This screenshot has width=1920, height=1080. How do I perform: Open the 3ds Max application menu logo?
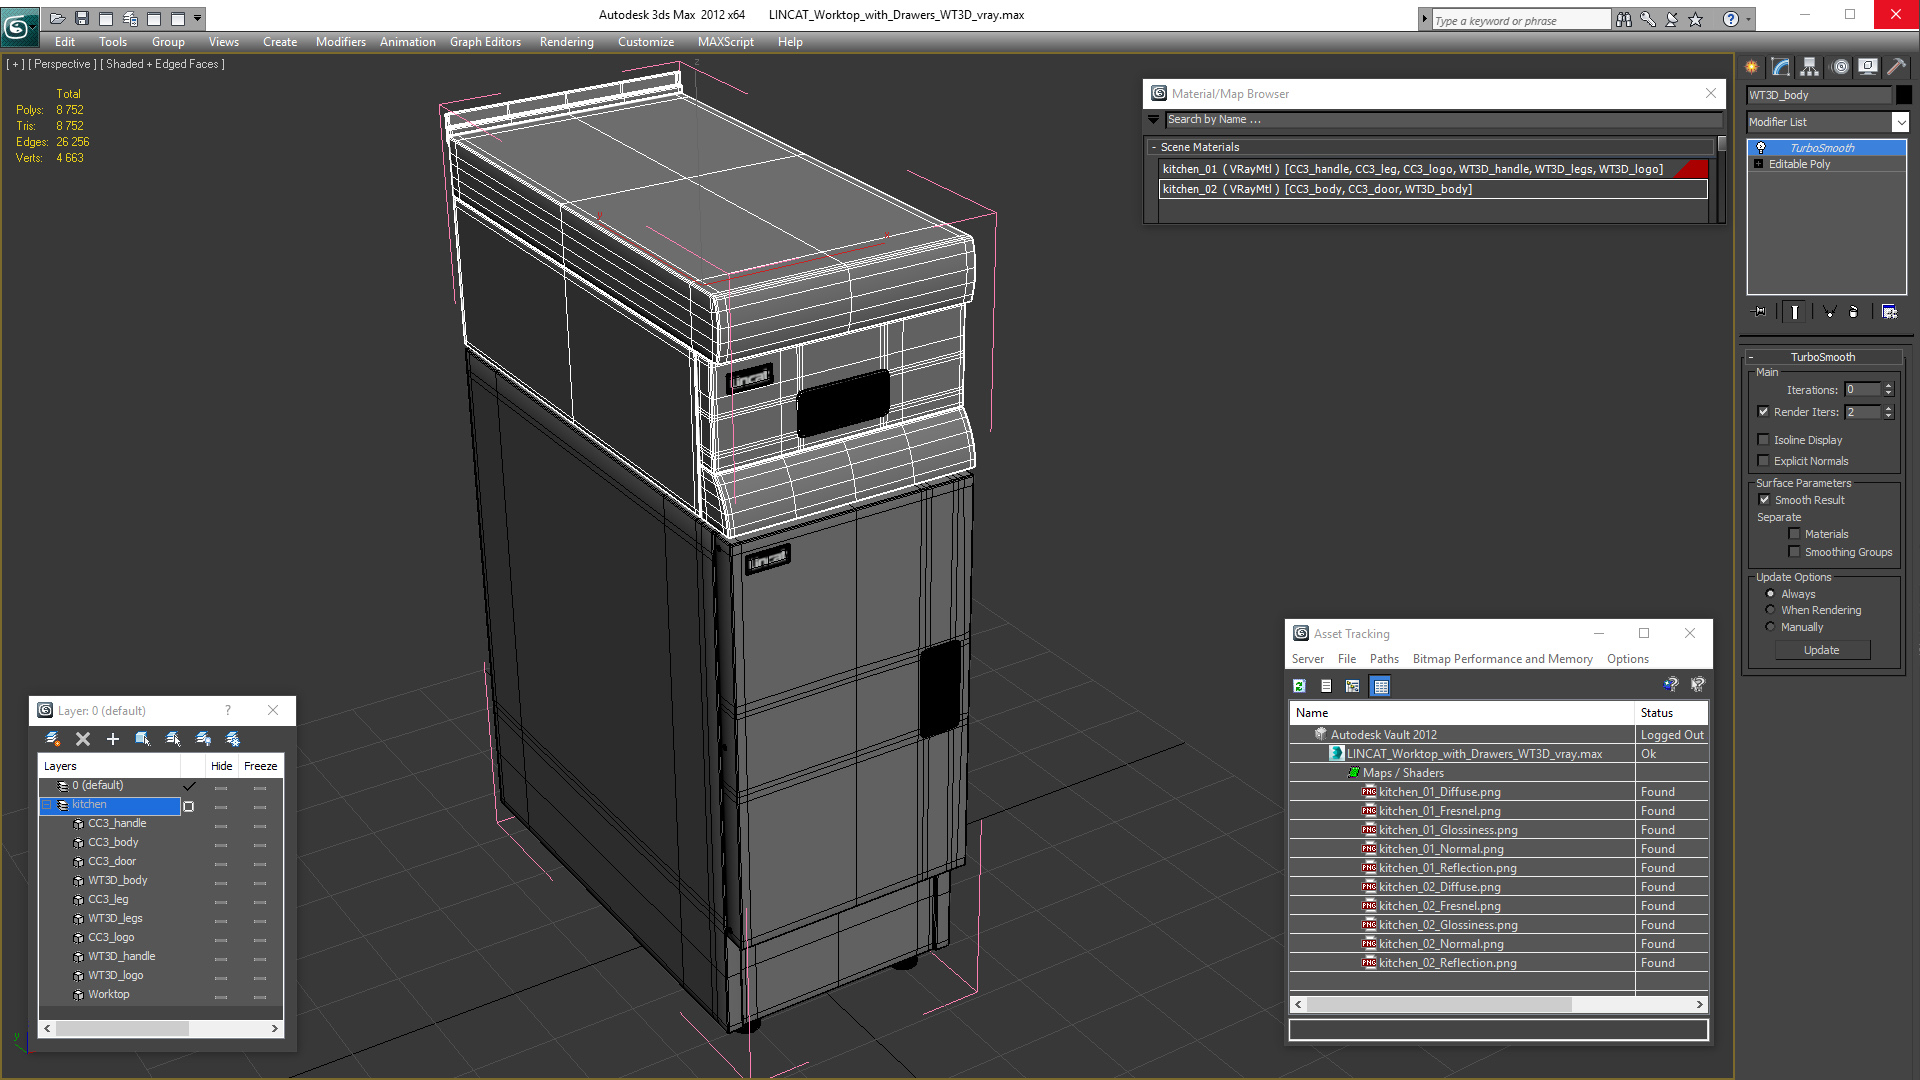pyautogui.click(x=18, y=26)
